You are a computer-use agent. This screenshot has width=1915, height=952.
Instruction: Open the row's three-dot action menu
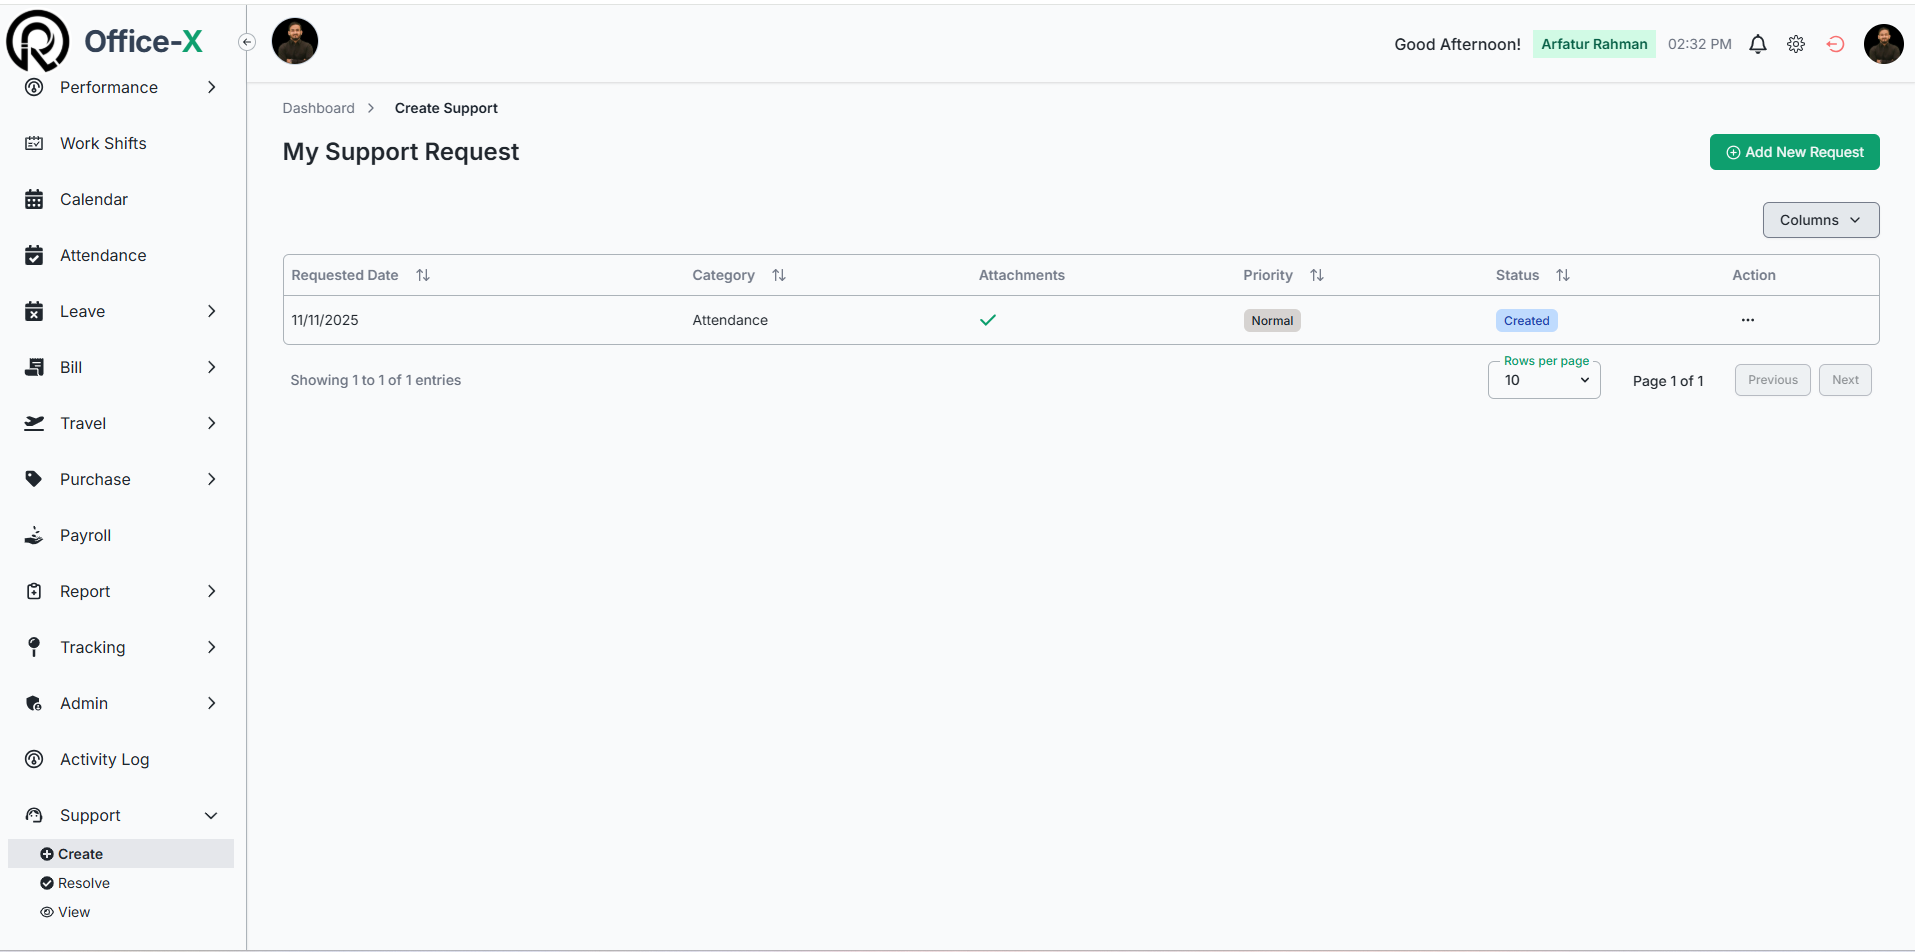click(x=1747, y=320)
